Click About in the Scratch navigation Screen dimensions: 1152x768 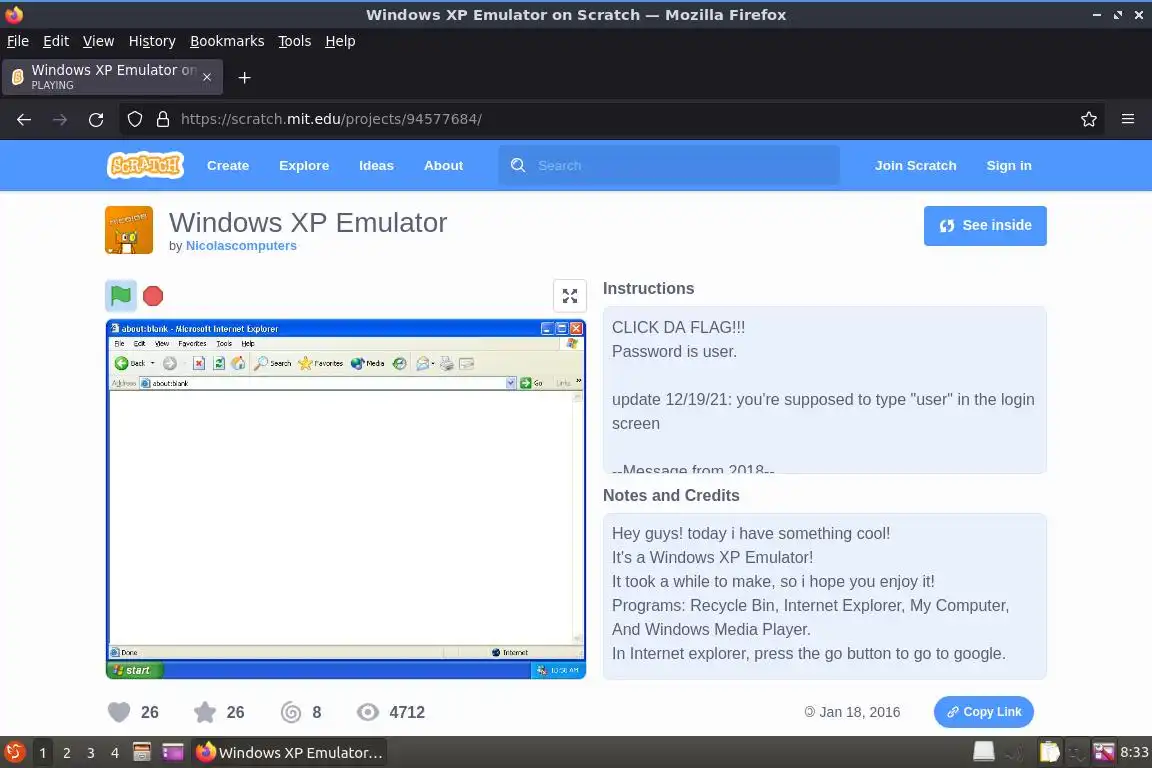(443, 165)
